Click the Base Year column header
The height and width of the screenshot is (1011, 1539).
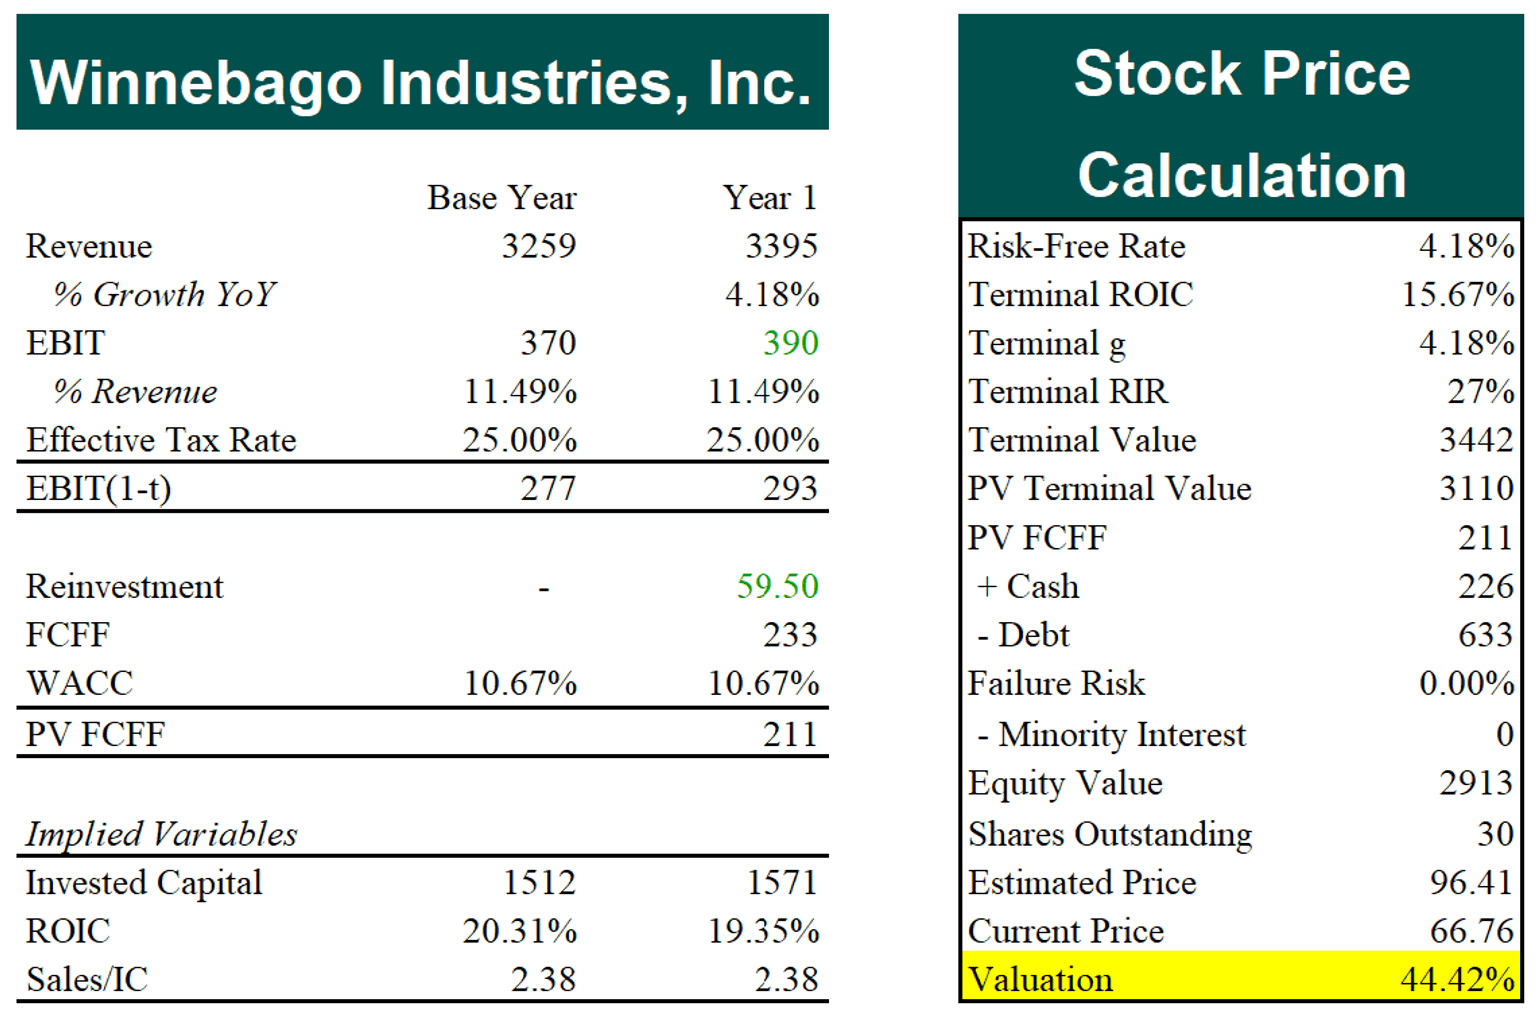[502, 198]
